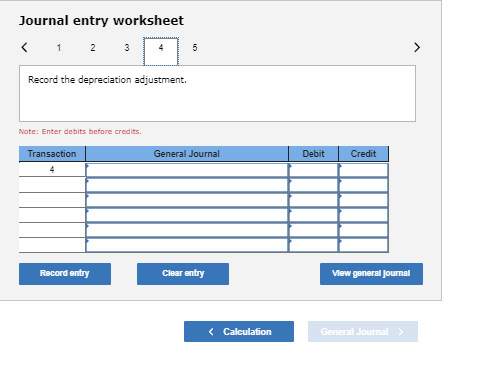The height and width of the screenshot is (374, 492).
Task: Open journal entry tab 3
Action: coord(127,48)
